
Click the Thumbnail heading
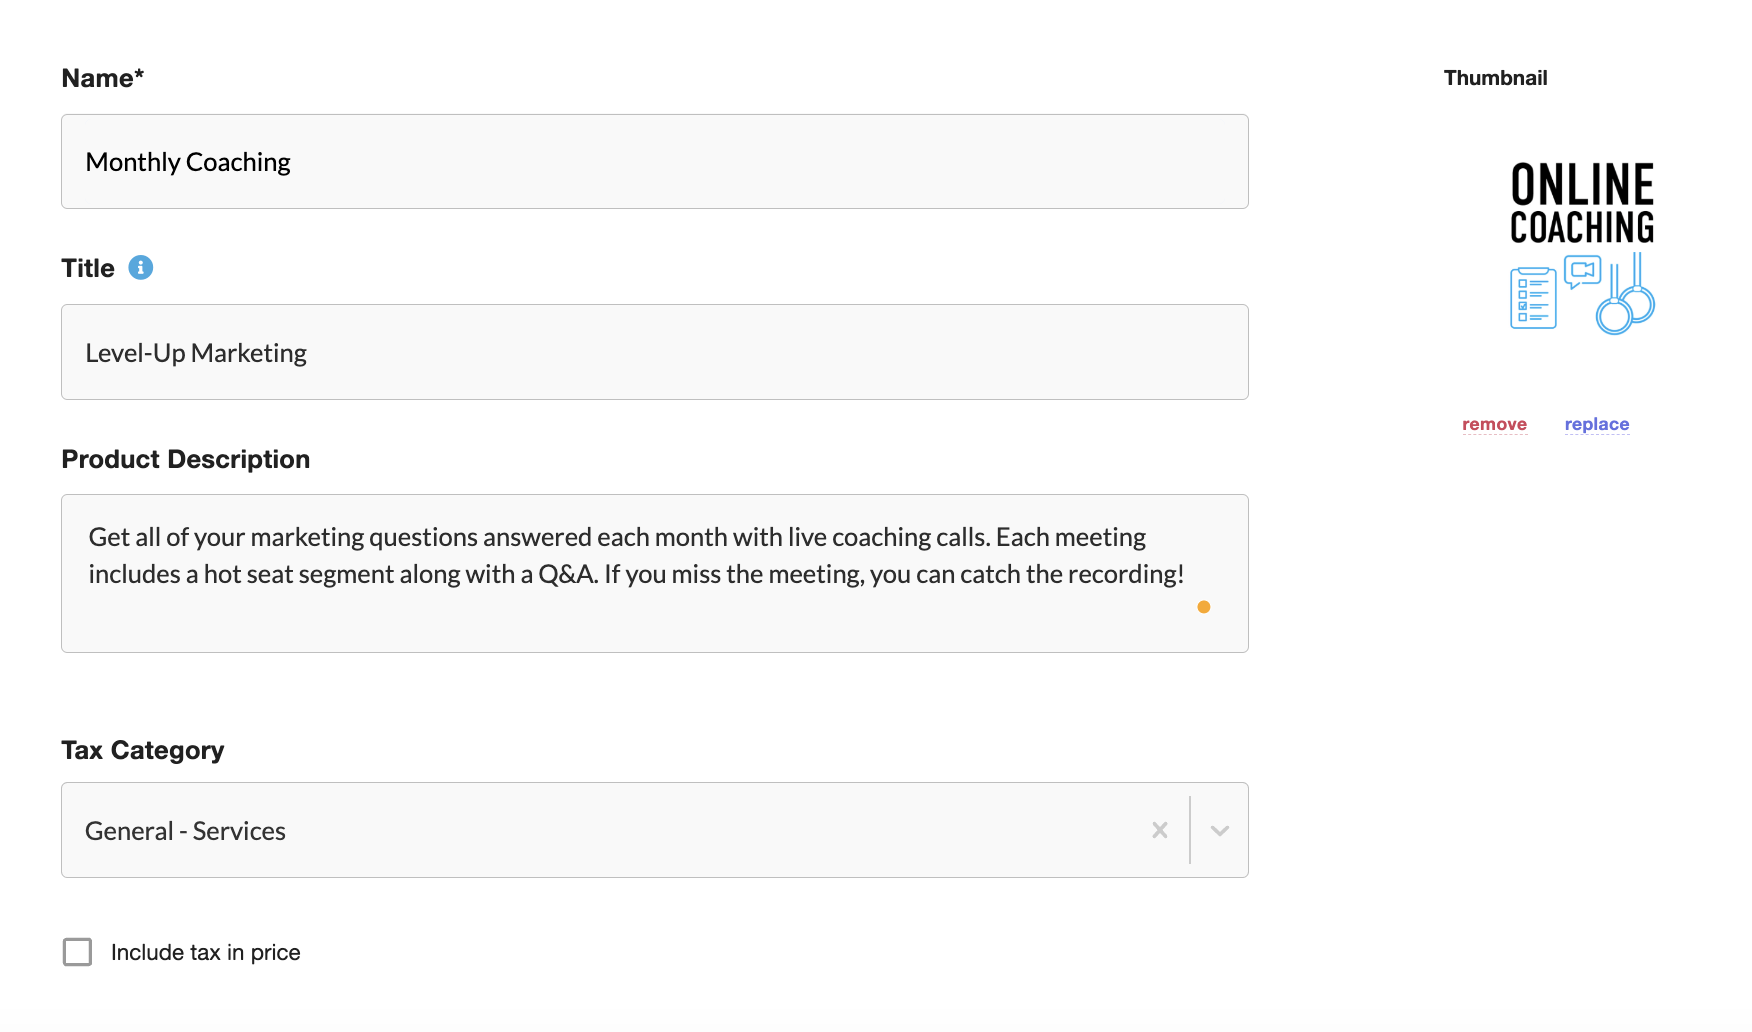(x=1495, y=78)
